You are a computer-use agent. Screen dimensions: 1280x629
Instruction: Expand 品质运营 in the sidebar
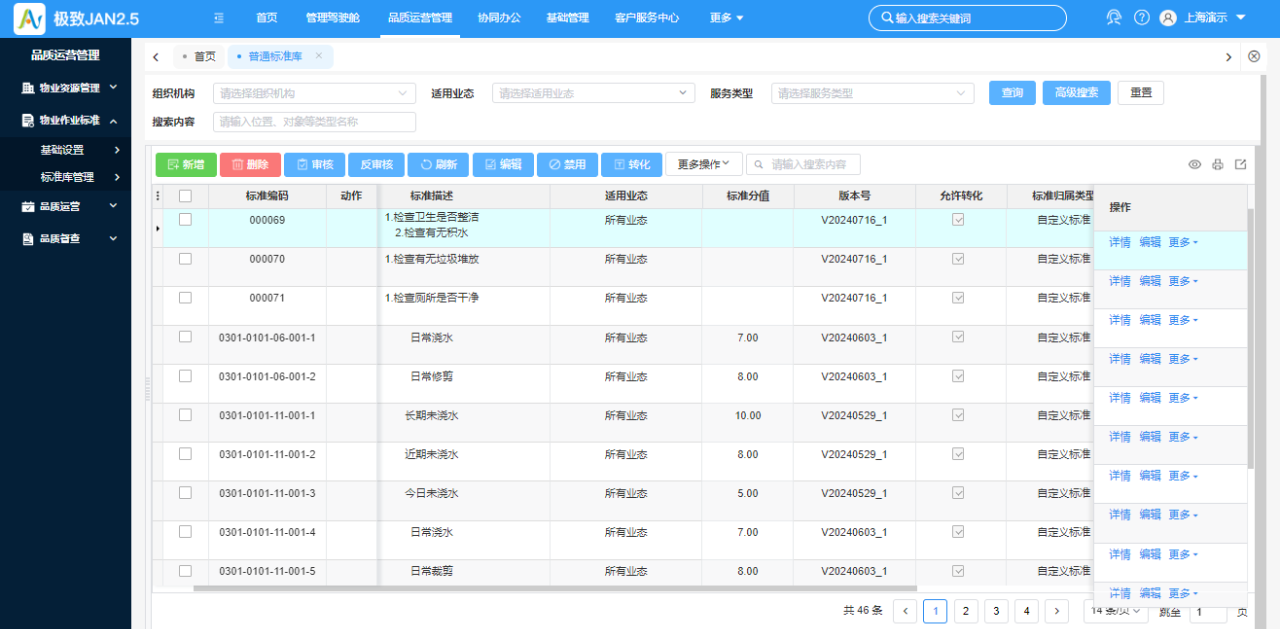click(66, 207)
